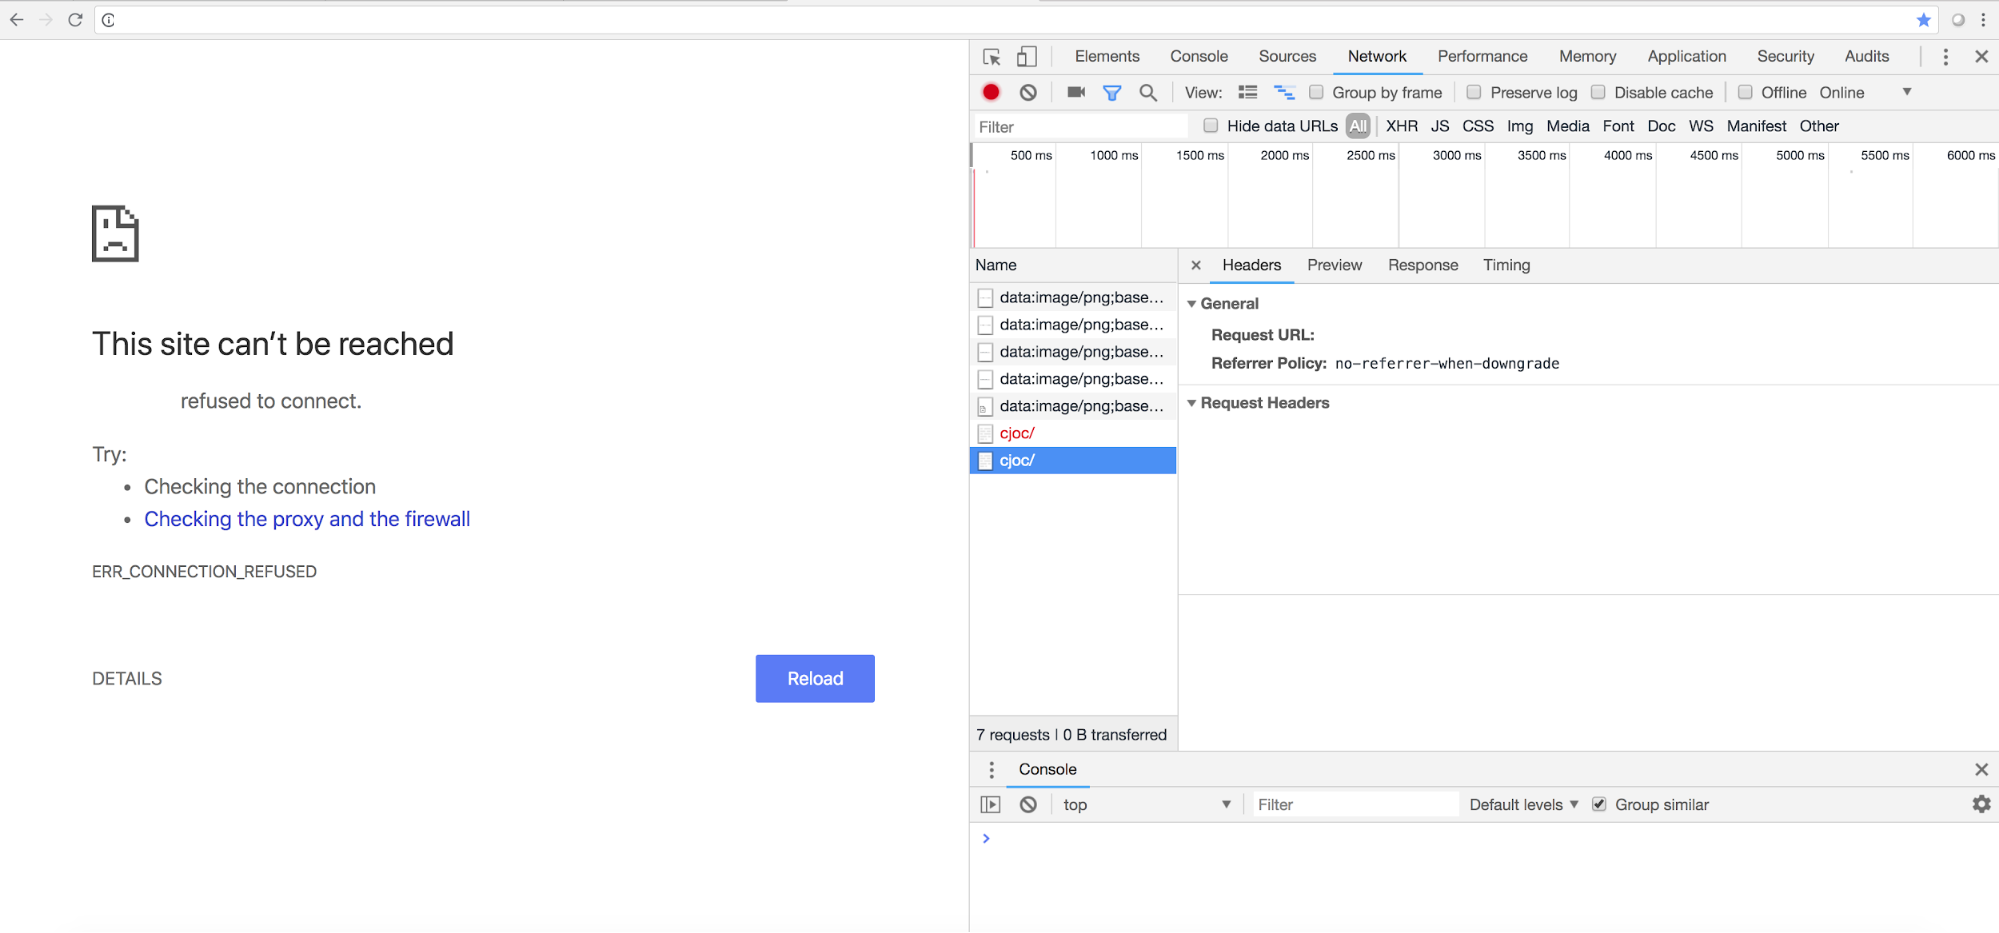Click the browser back arrow

coord(16,20)
